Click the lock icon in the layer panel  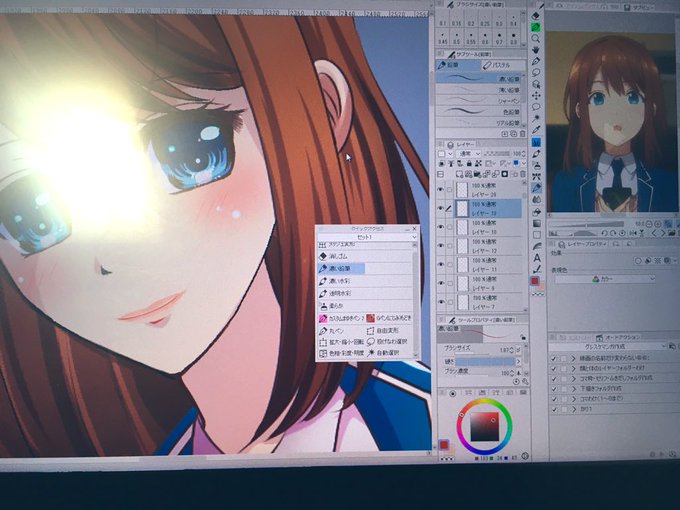[469, 163]
